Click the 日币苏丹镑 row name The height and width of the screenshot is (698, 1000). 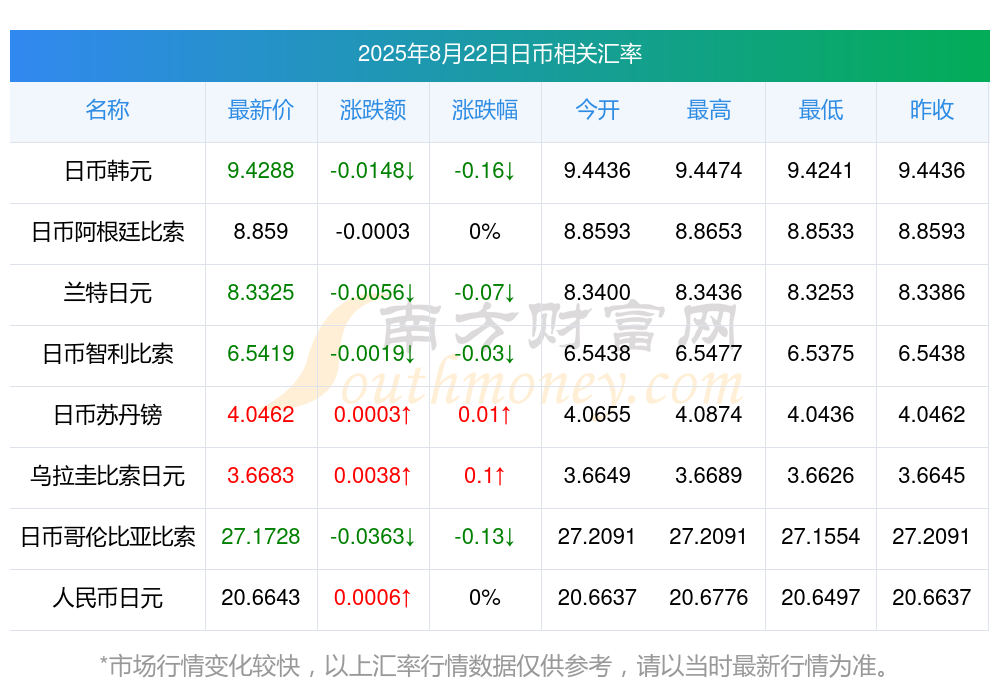pyautogui.click(x=108, y=415)
